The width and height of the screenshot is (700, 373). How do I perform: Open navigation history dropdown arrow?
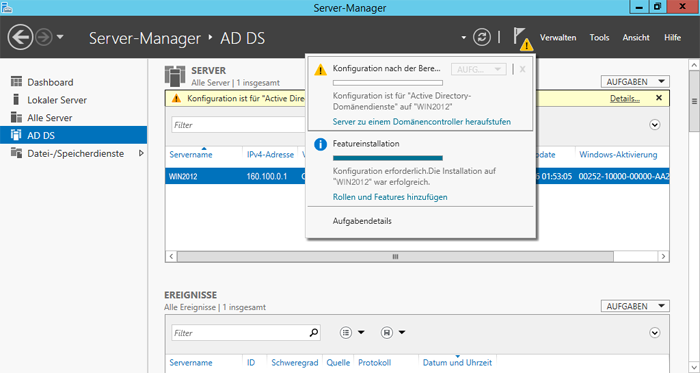[x=60, y=37]
